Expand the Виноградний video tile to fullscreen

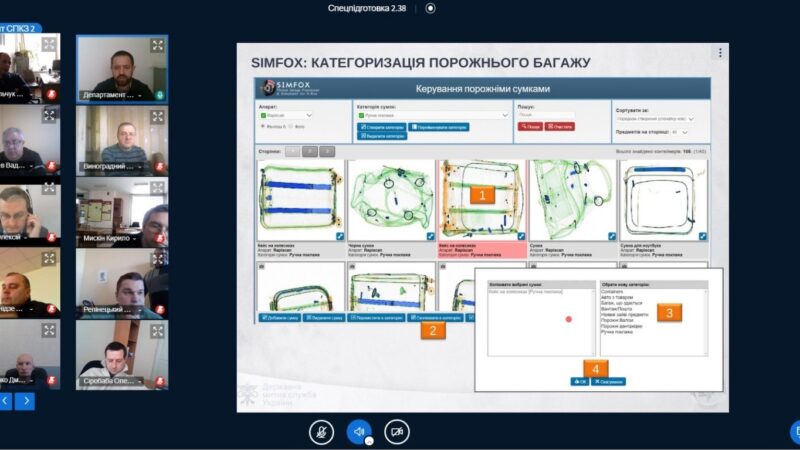tap(158, 117)
